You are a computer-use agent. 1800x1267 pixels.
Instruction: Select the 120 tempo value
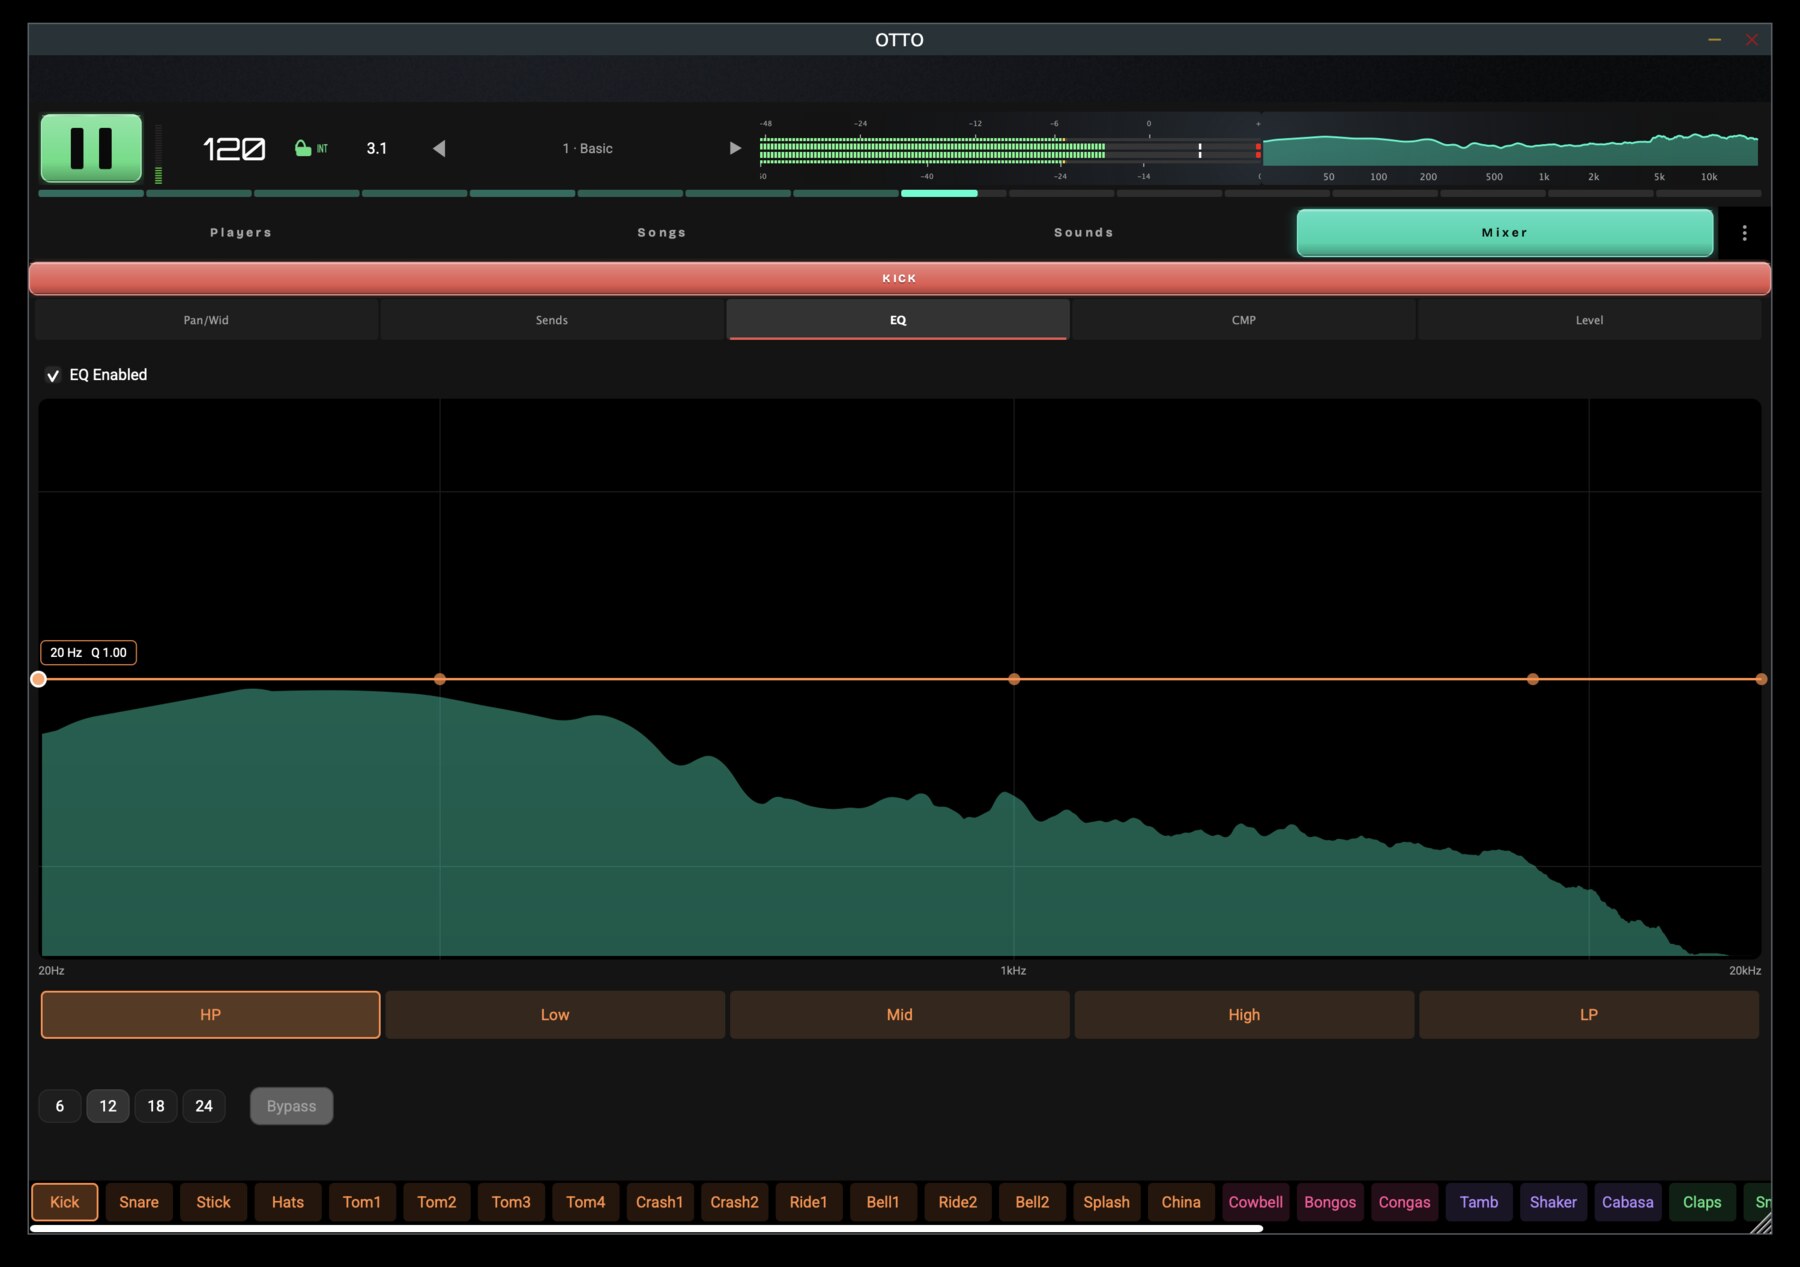tap(234, 149)
